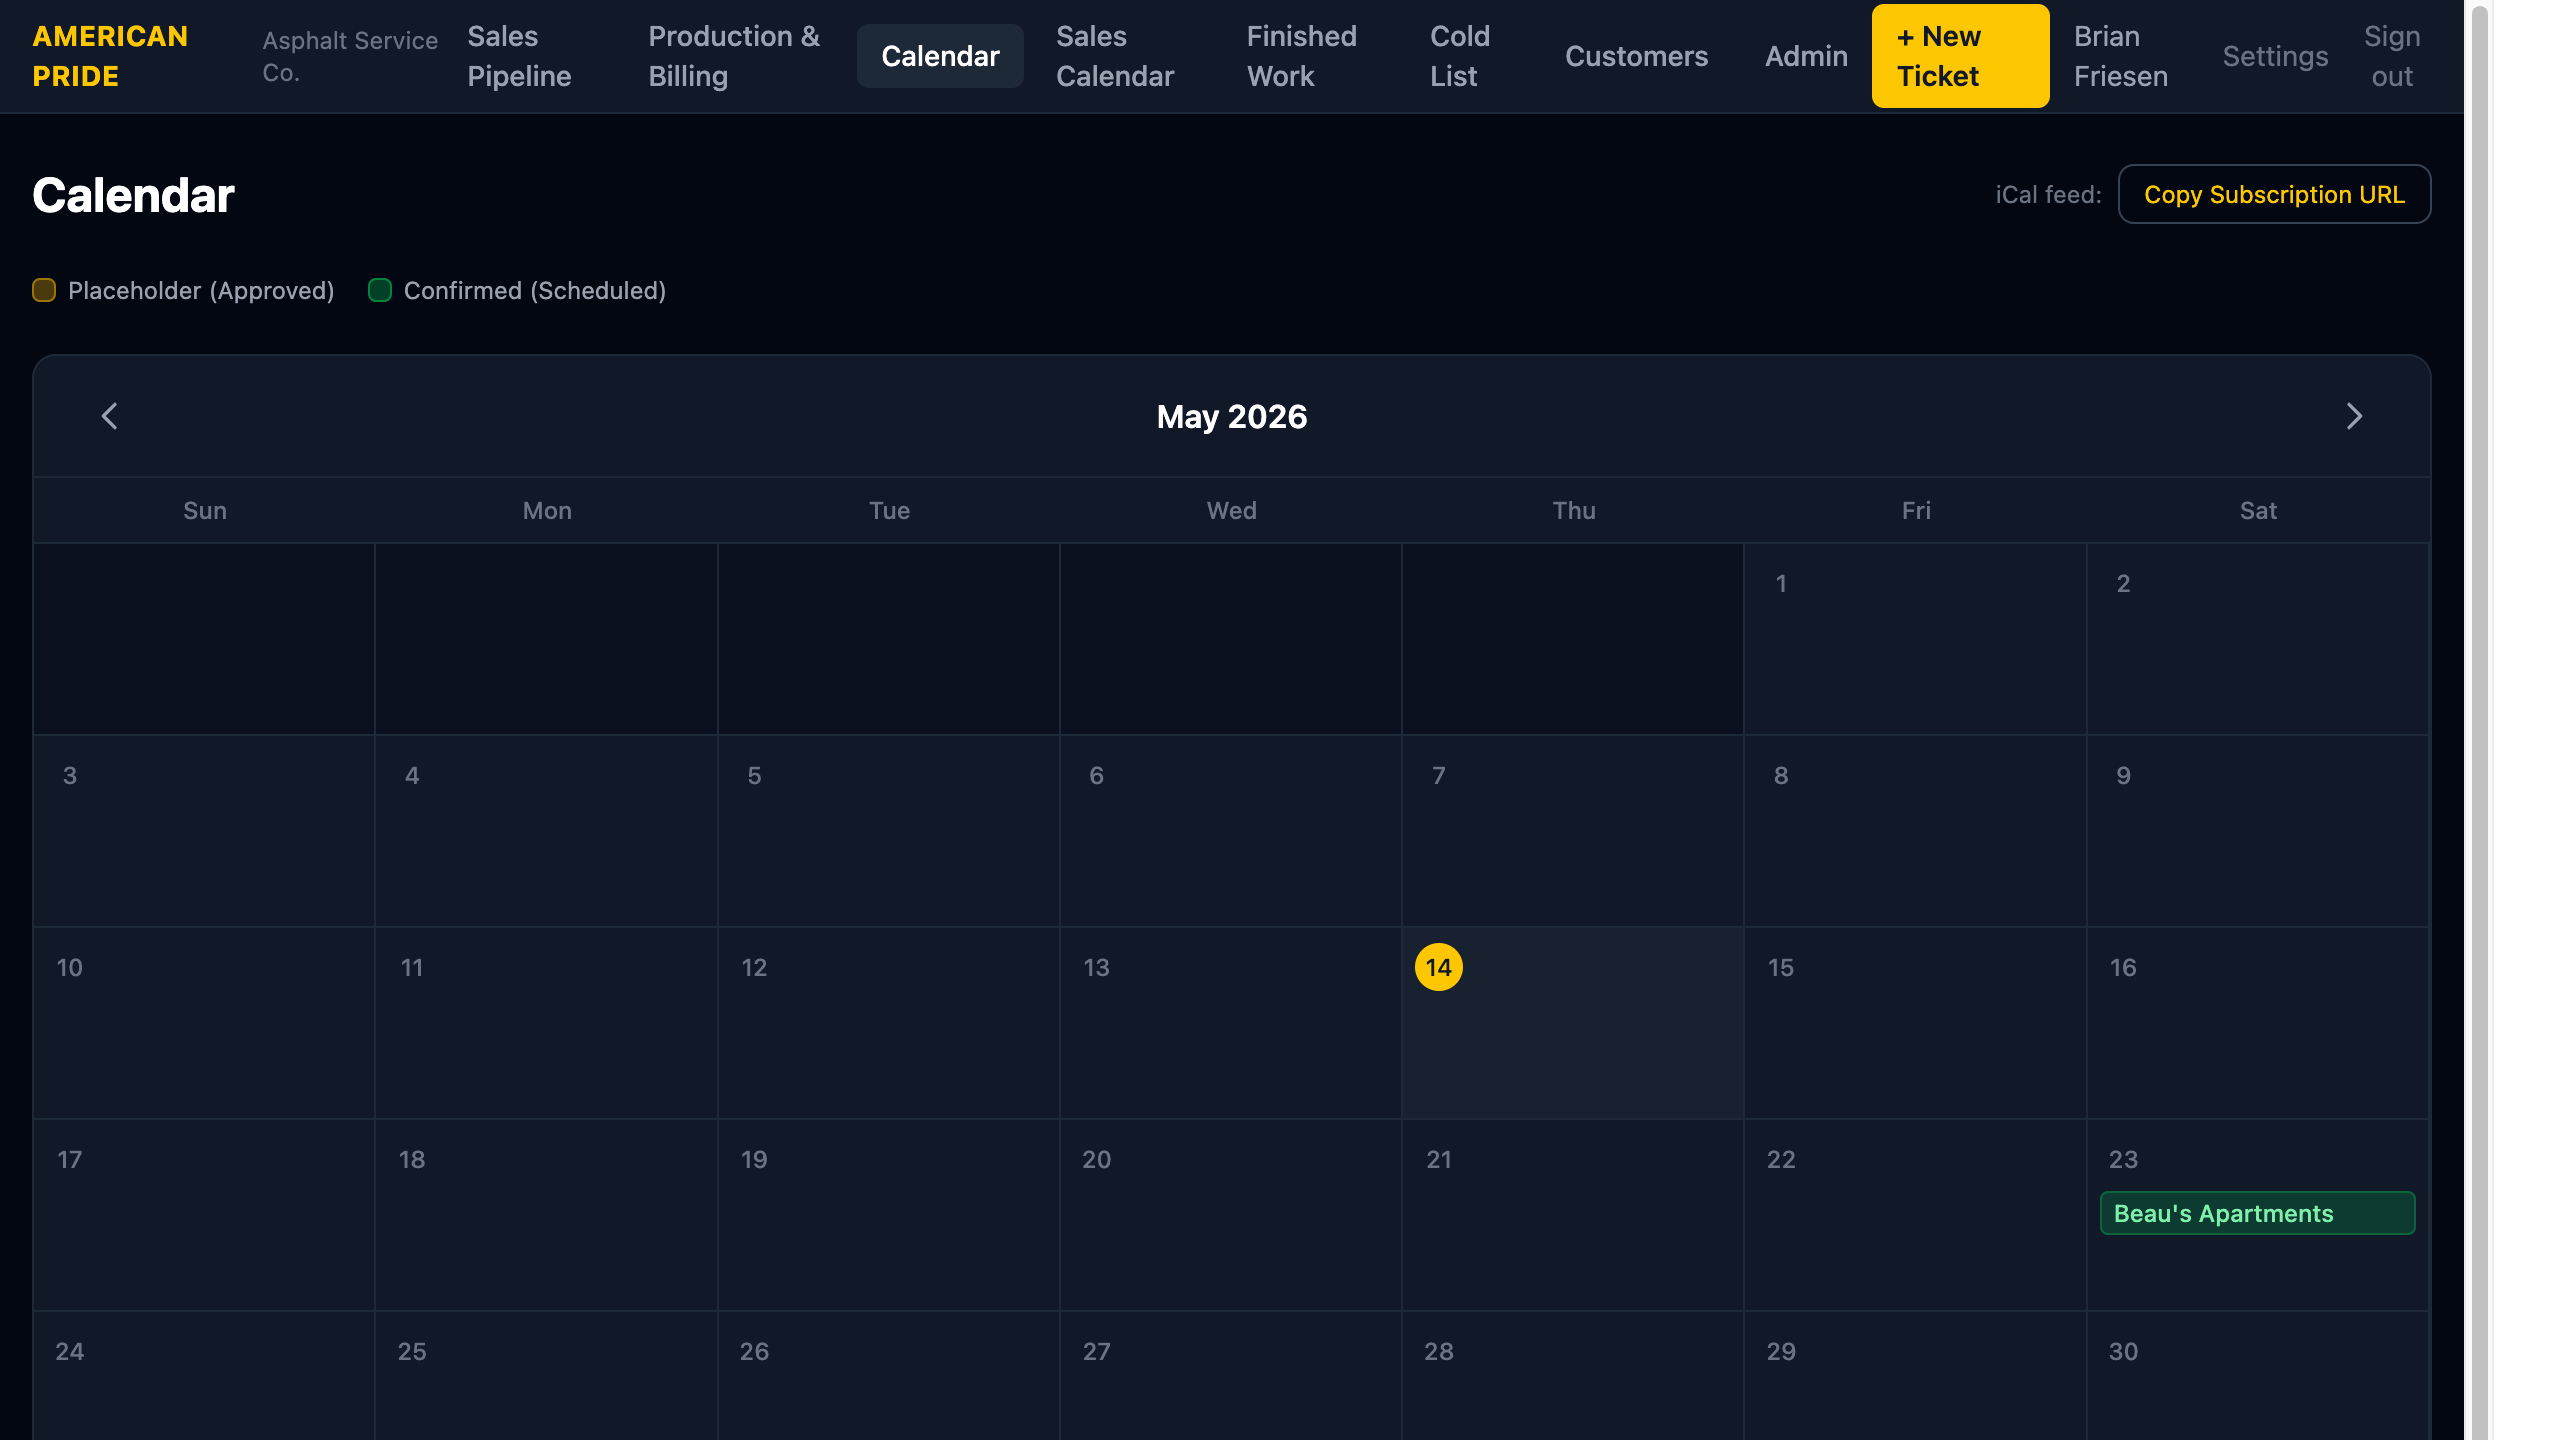This screenshot has width=2560, height=1440.
Task: Select May 13 day cell
Action: [x=1230, y=1023]
